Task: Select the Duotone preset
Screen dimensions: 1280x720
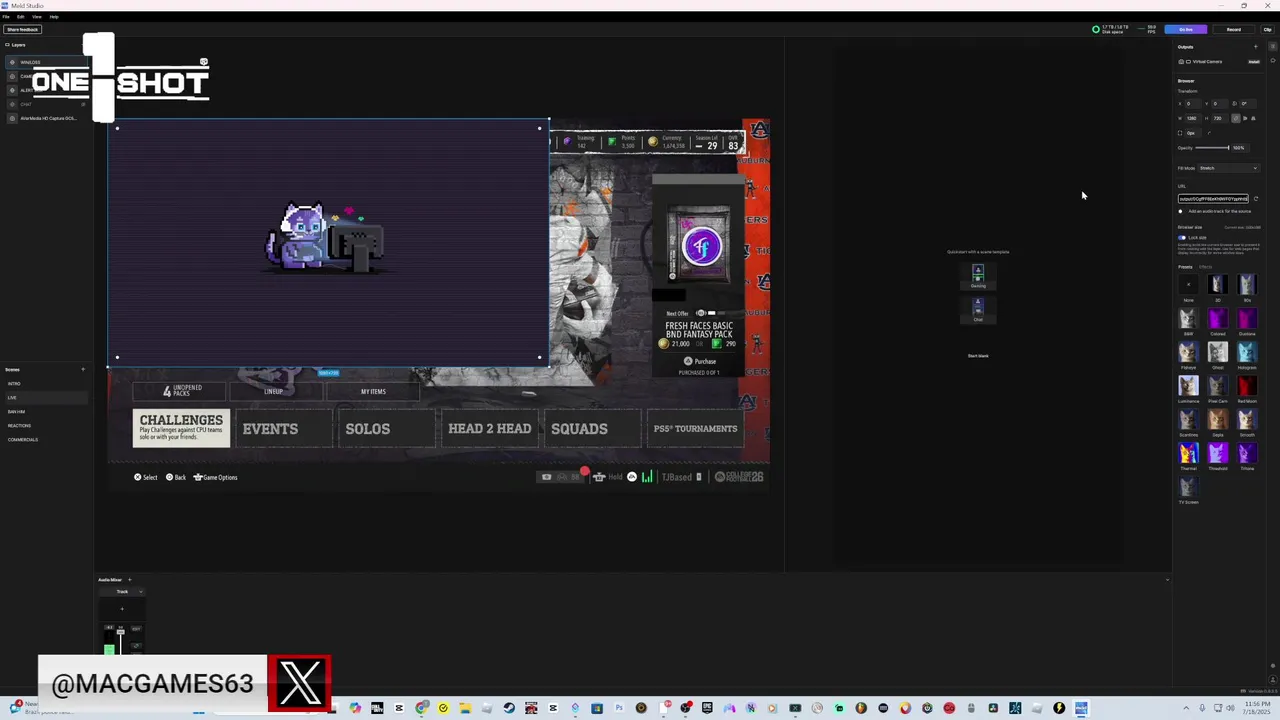Action: pyautogui.click(x=1247, y=319)
